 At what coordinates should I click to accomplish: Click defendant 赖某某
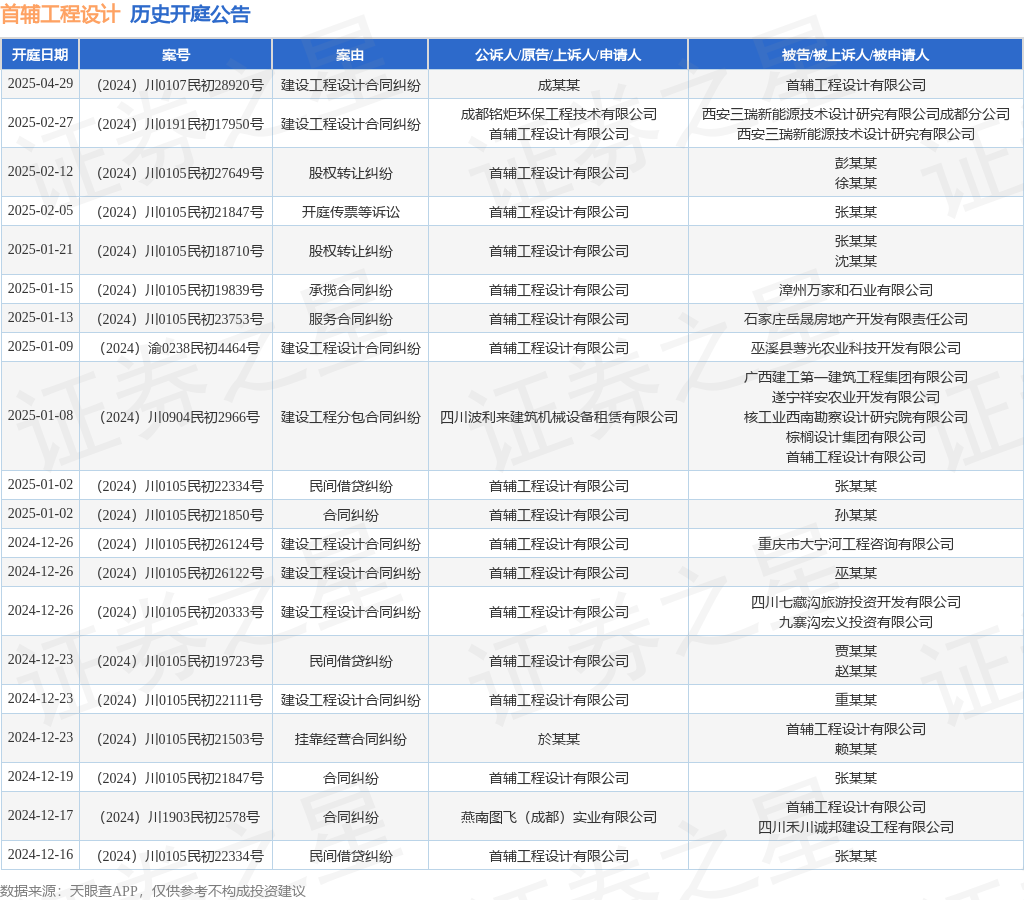(x=856, y=749)
